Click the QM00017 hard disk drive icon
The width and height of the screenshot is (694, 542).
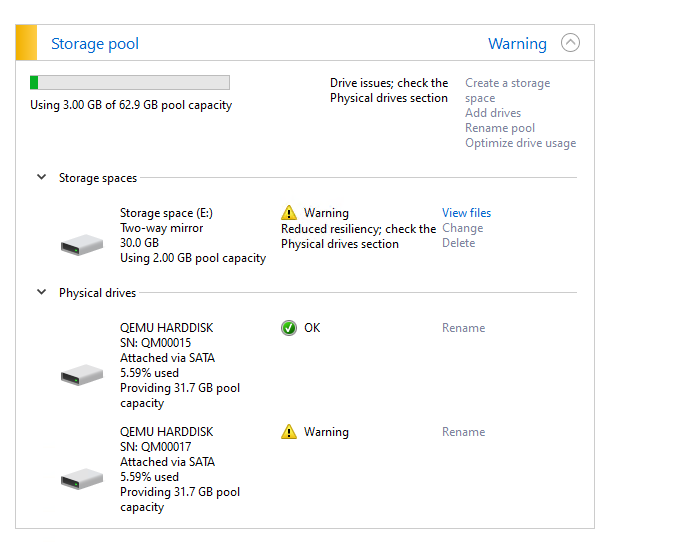(x=82, y=479)
